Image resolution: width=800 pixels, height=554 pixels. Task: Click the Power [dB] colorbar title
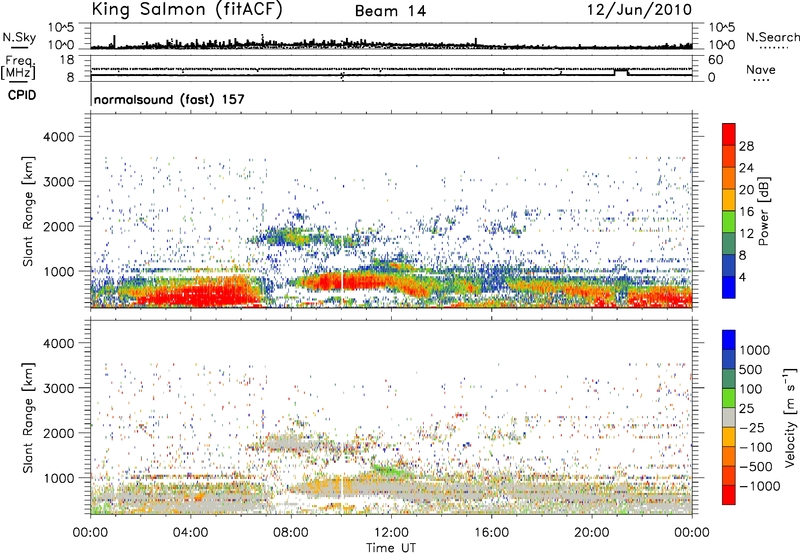763,211
